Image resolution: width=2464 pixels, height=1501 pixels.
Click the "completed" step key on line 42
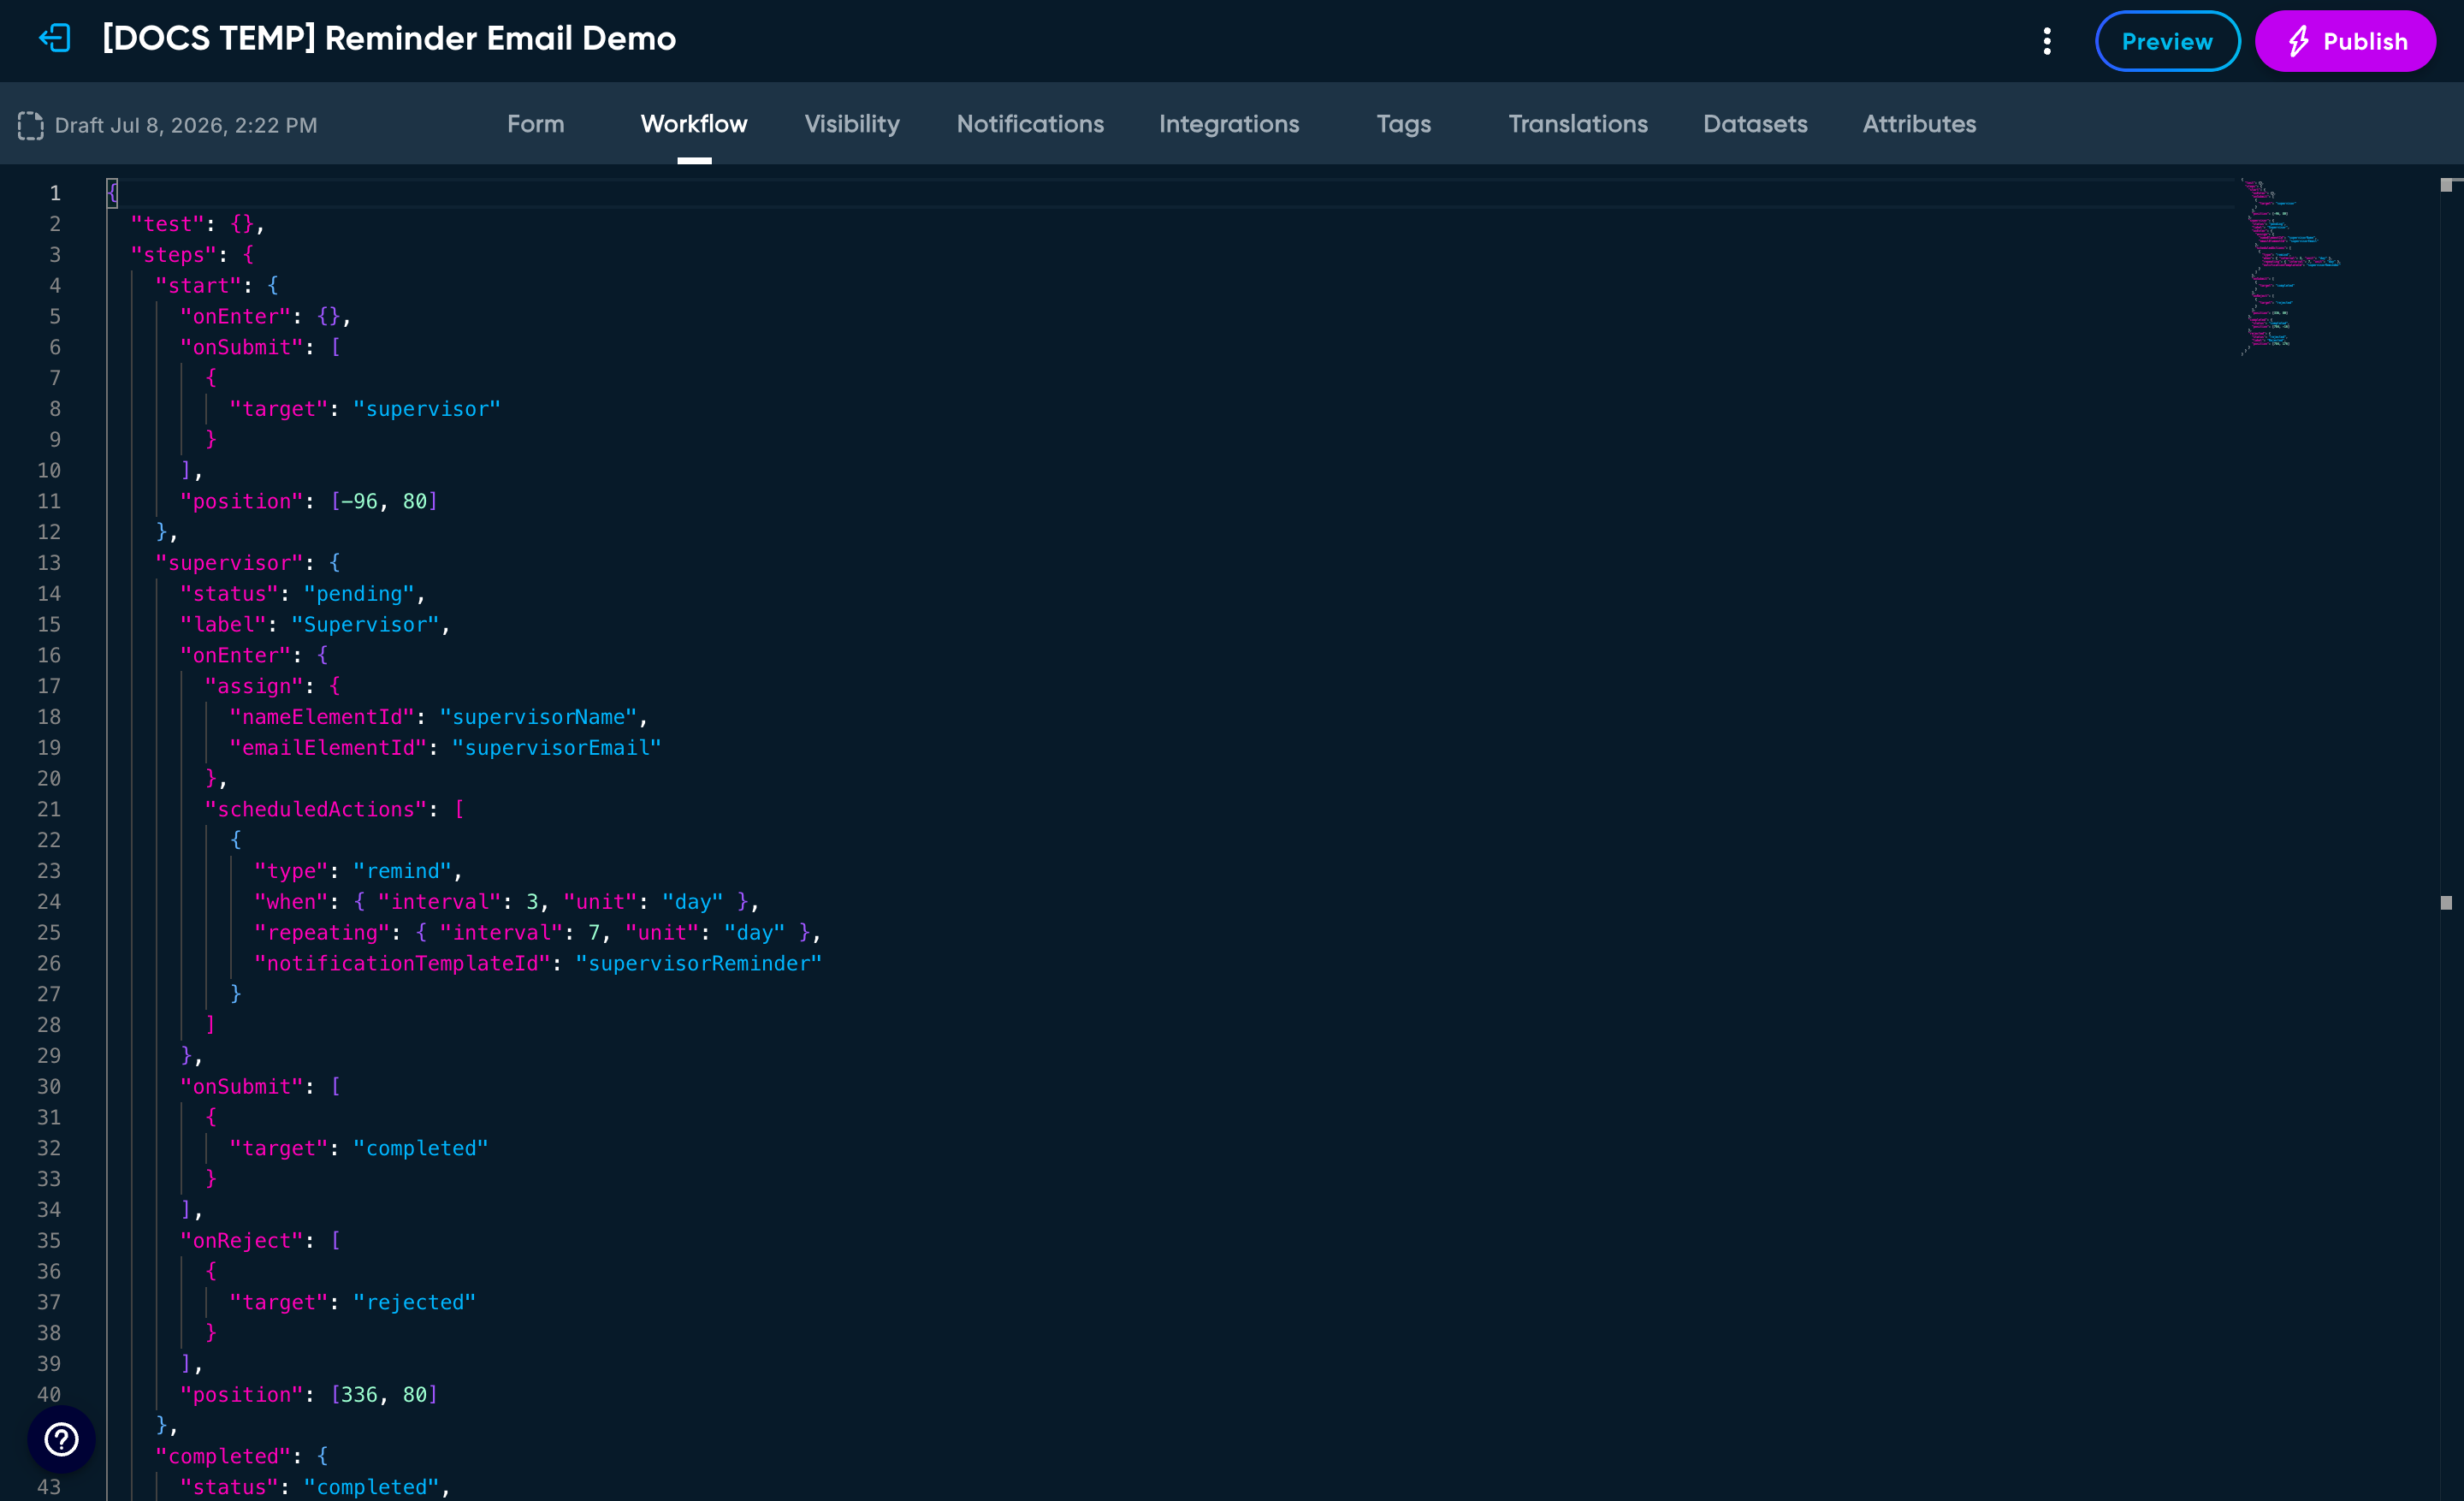tap(223, 1456)
